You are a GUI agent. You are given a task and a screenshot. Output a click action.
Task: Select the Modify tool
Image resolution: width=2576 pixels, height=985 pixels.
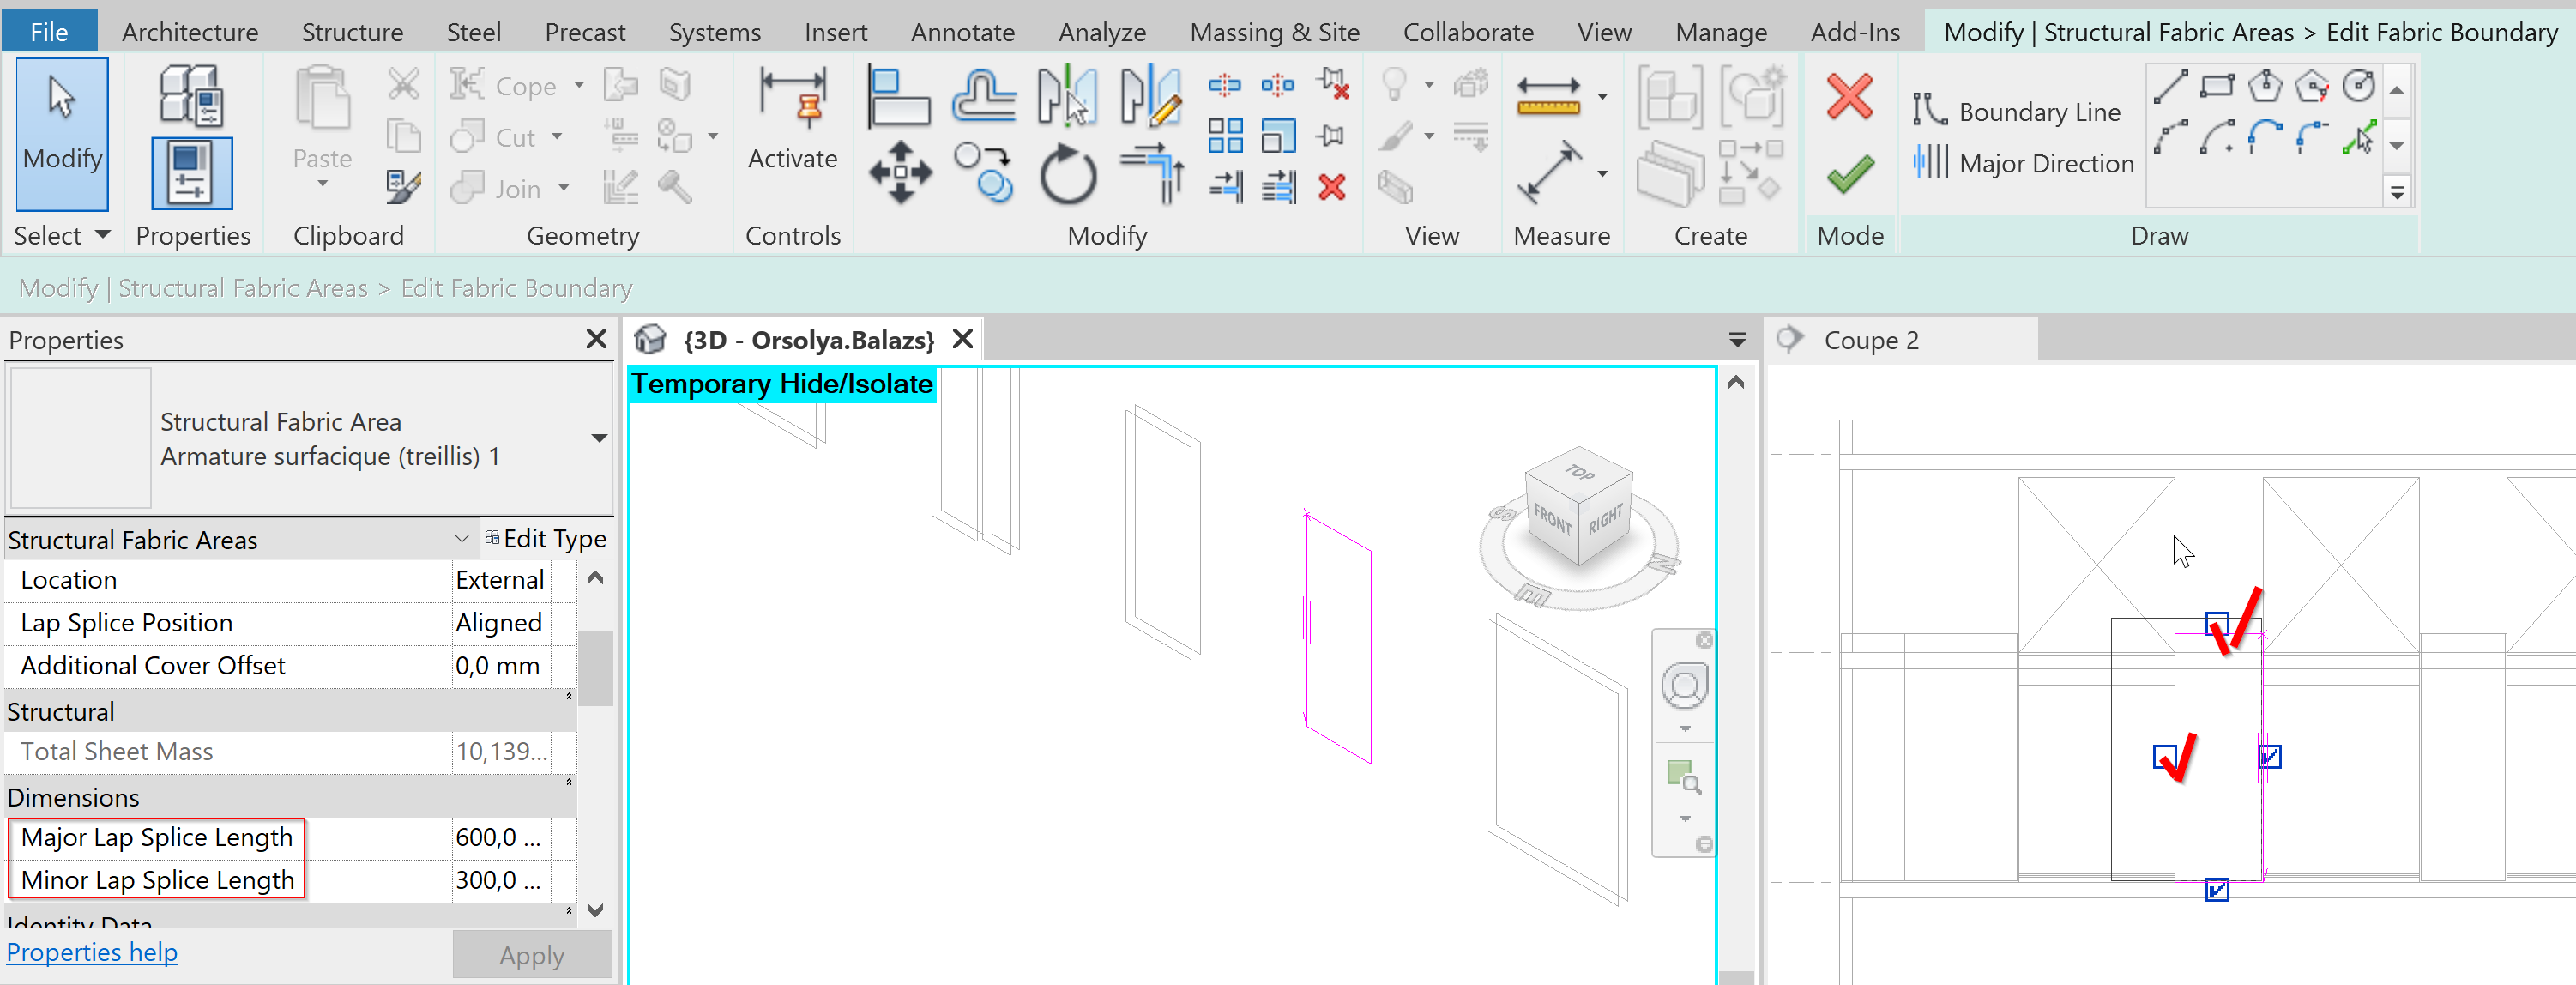click(x=61, y=133)
